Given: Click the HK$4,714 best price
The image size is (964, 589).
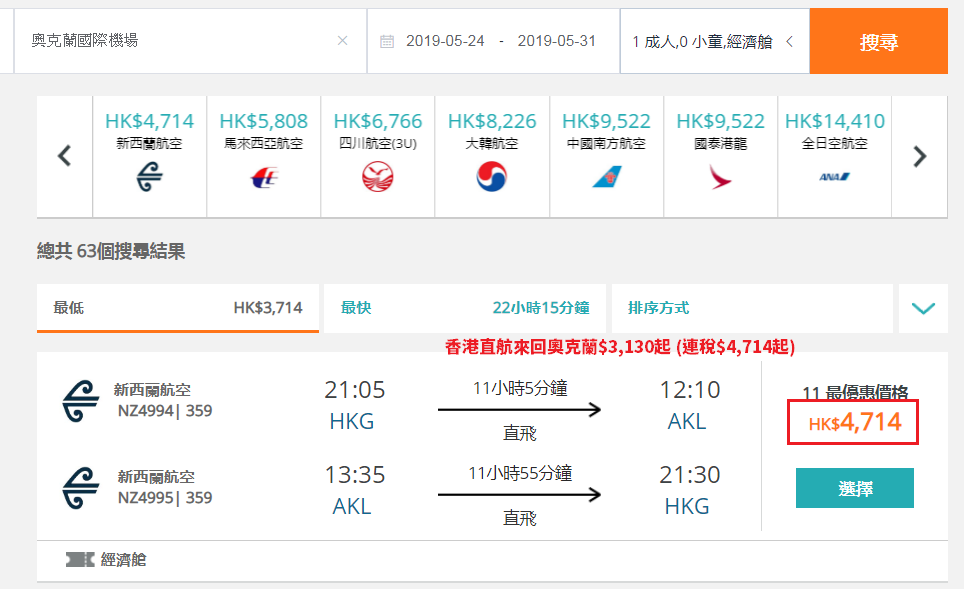Looking at the screenshot, I should click(853, 422).
